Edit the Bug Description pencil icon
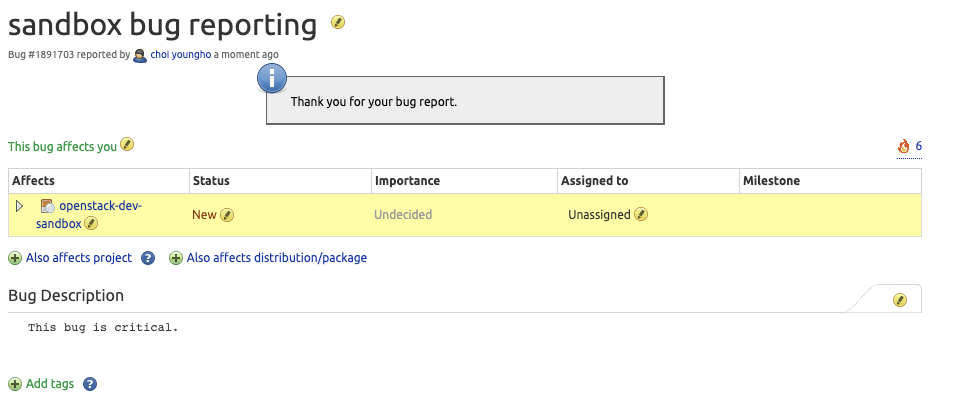 [900, 300]
